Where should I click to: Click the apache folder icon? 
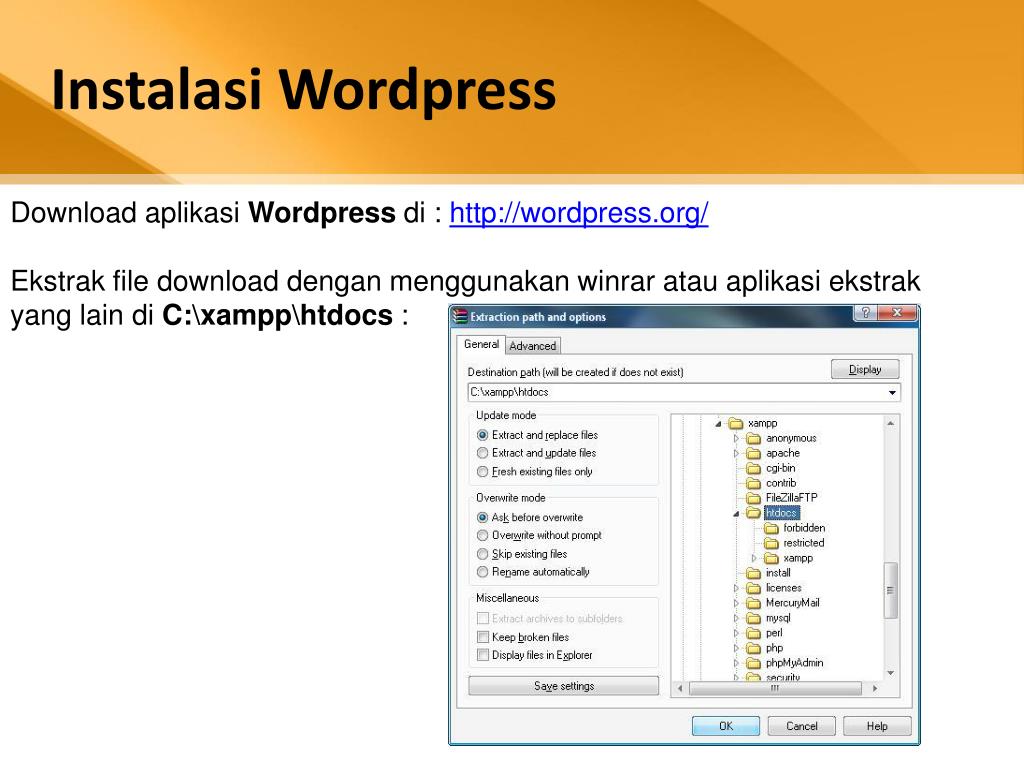pos(754,453)
